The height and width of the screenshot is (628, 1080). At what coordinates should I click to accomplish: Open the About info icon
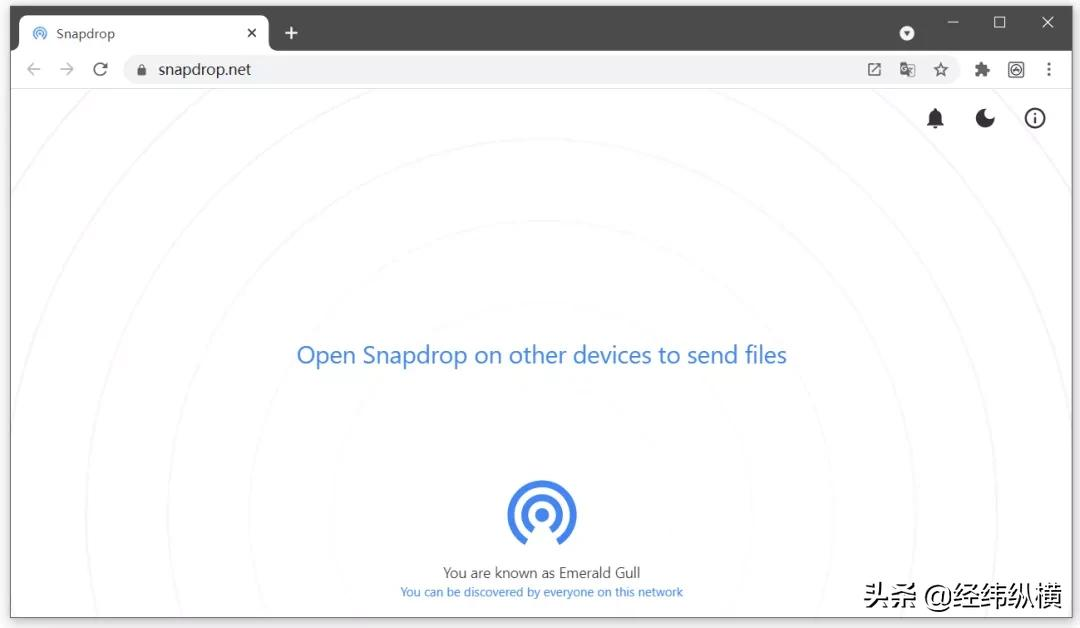1035,118
